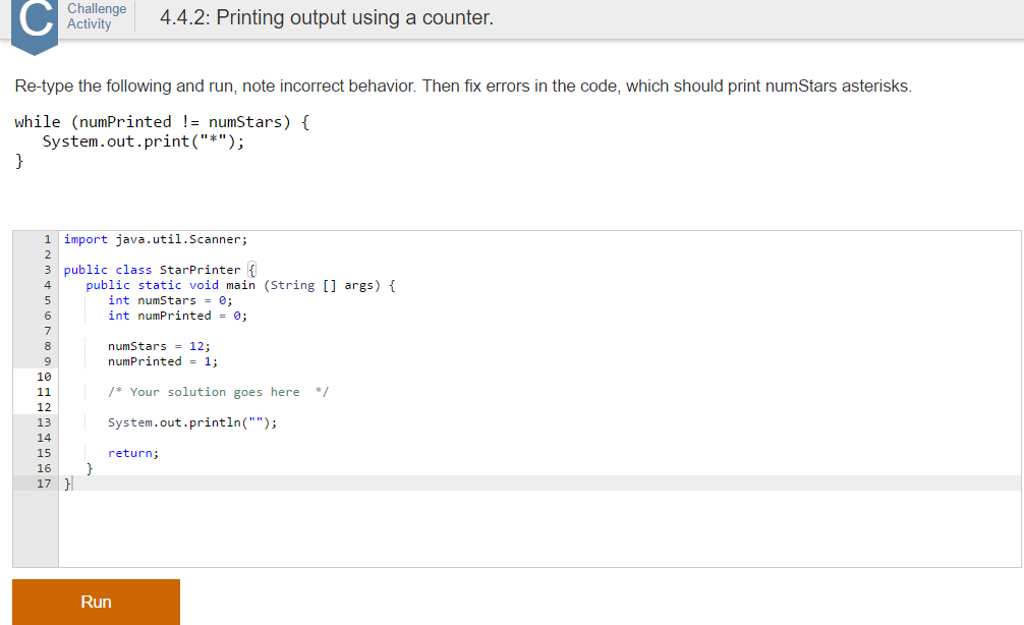Click the "while (numPrinted != numStars)" example snippet

pos(162,122)
